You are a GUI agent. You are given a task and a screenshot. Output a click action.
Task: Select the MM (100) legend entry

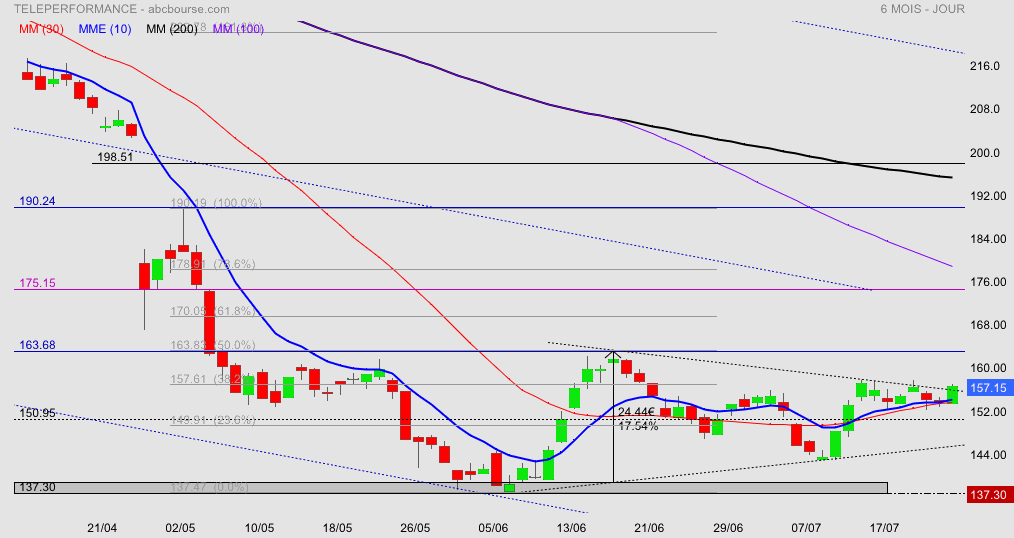pyautogui.click(x=238, y=29)
